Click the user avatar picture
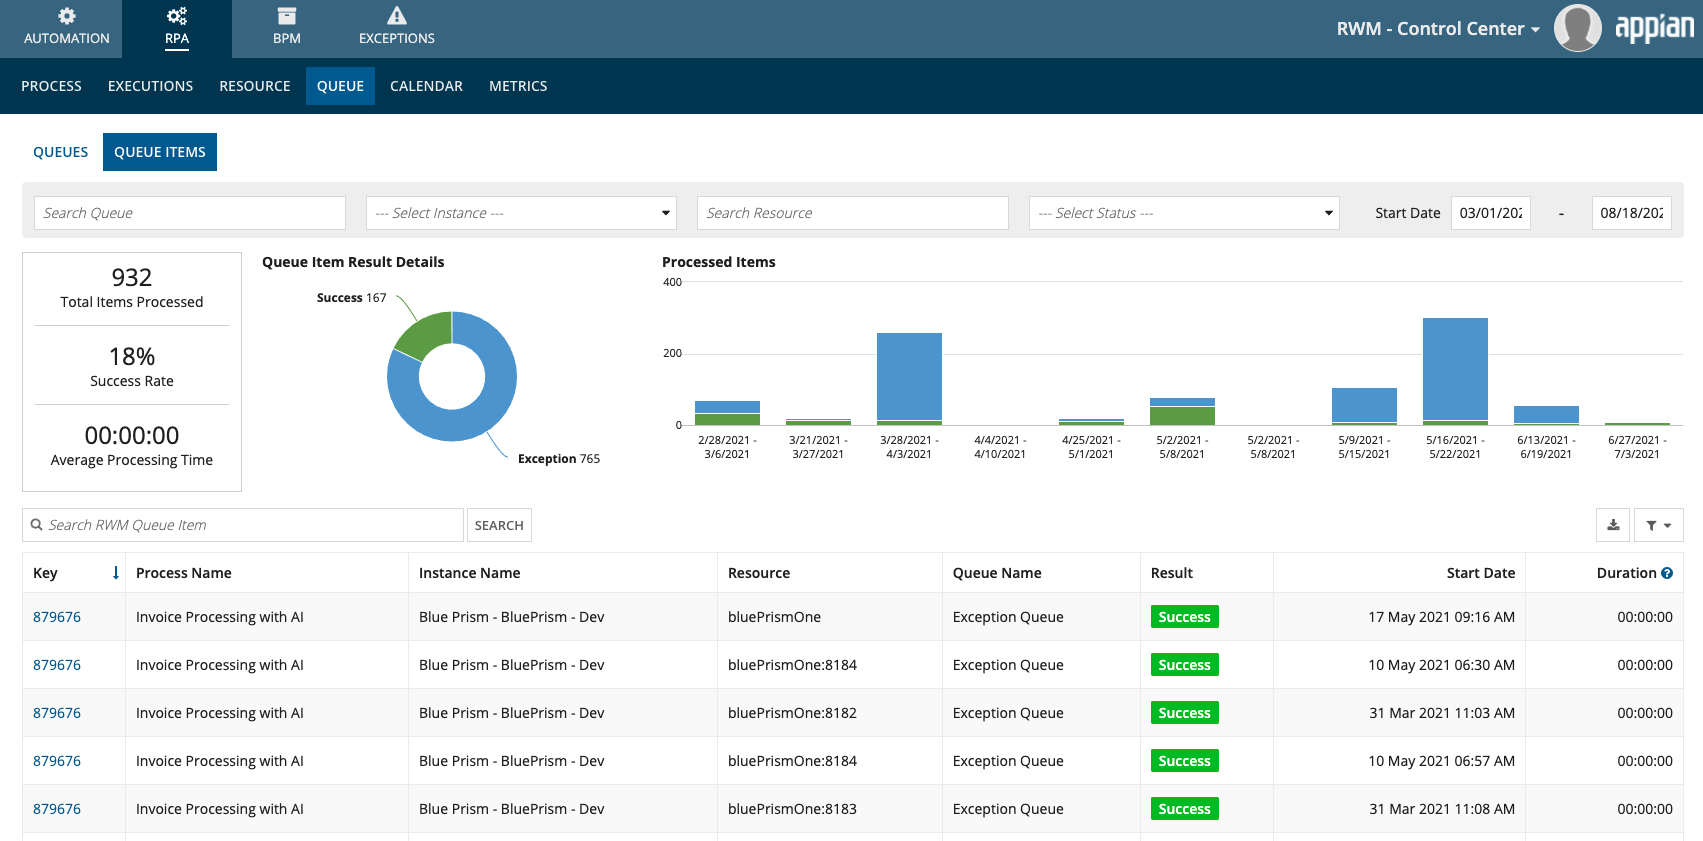The width and height of the screenshot is (1703, 841). coord(1577,28)
